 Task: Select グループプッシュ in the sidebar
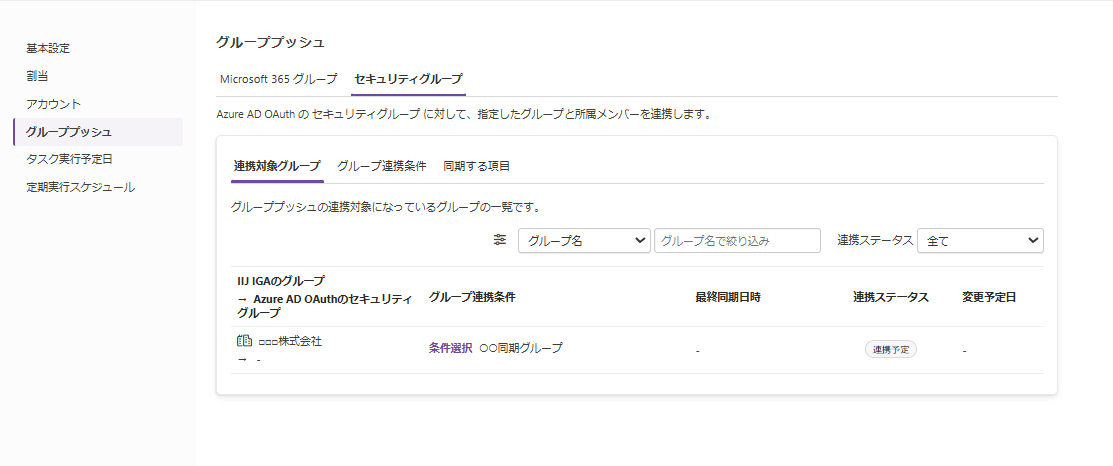click(x=69, y=132)
